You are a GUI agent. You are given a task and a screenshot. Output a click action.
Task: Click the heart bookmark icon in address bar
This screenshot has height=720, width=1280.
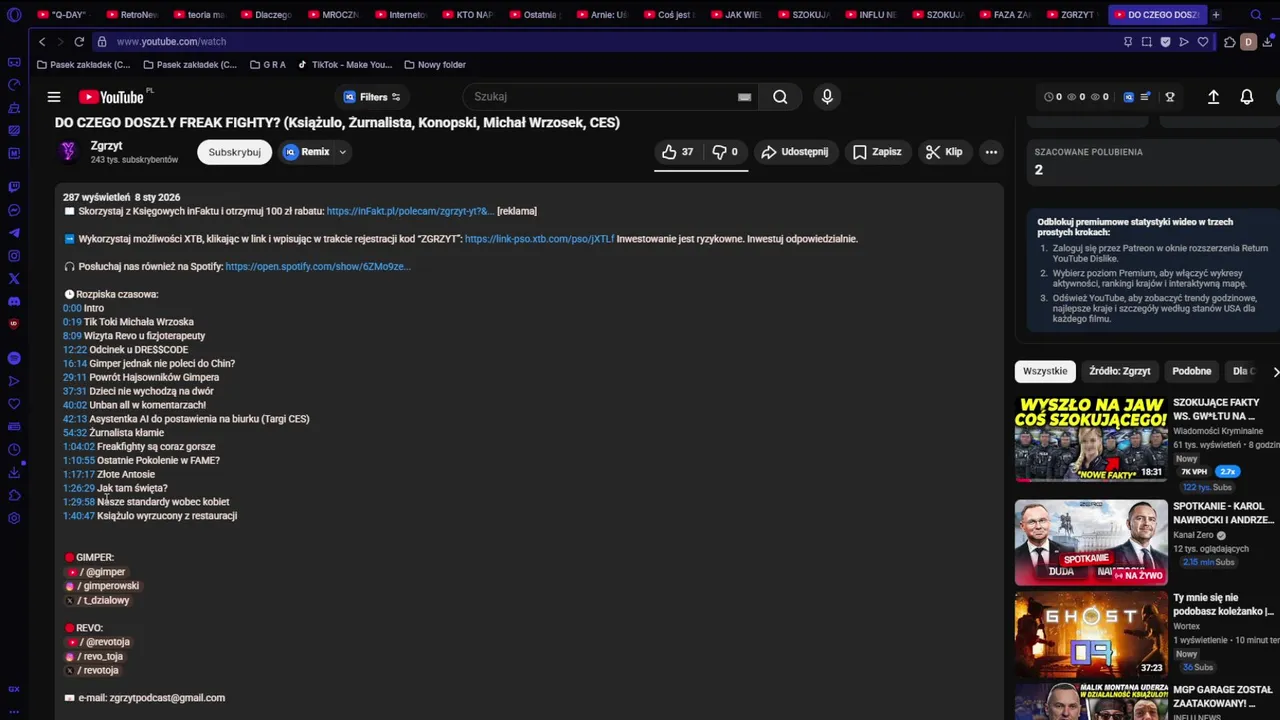[x=1203, y=42]
